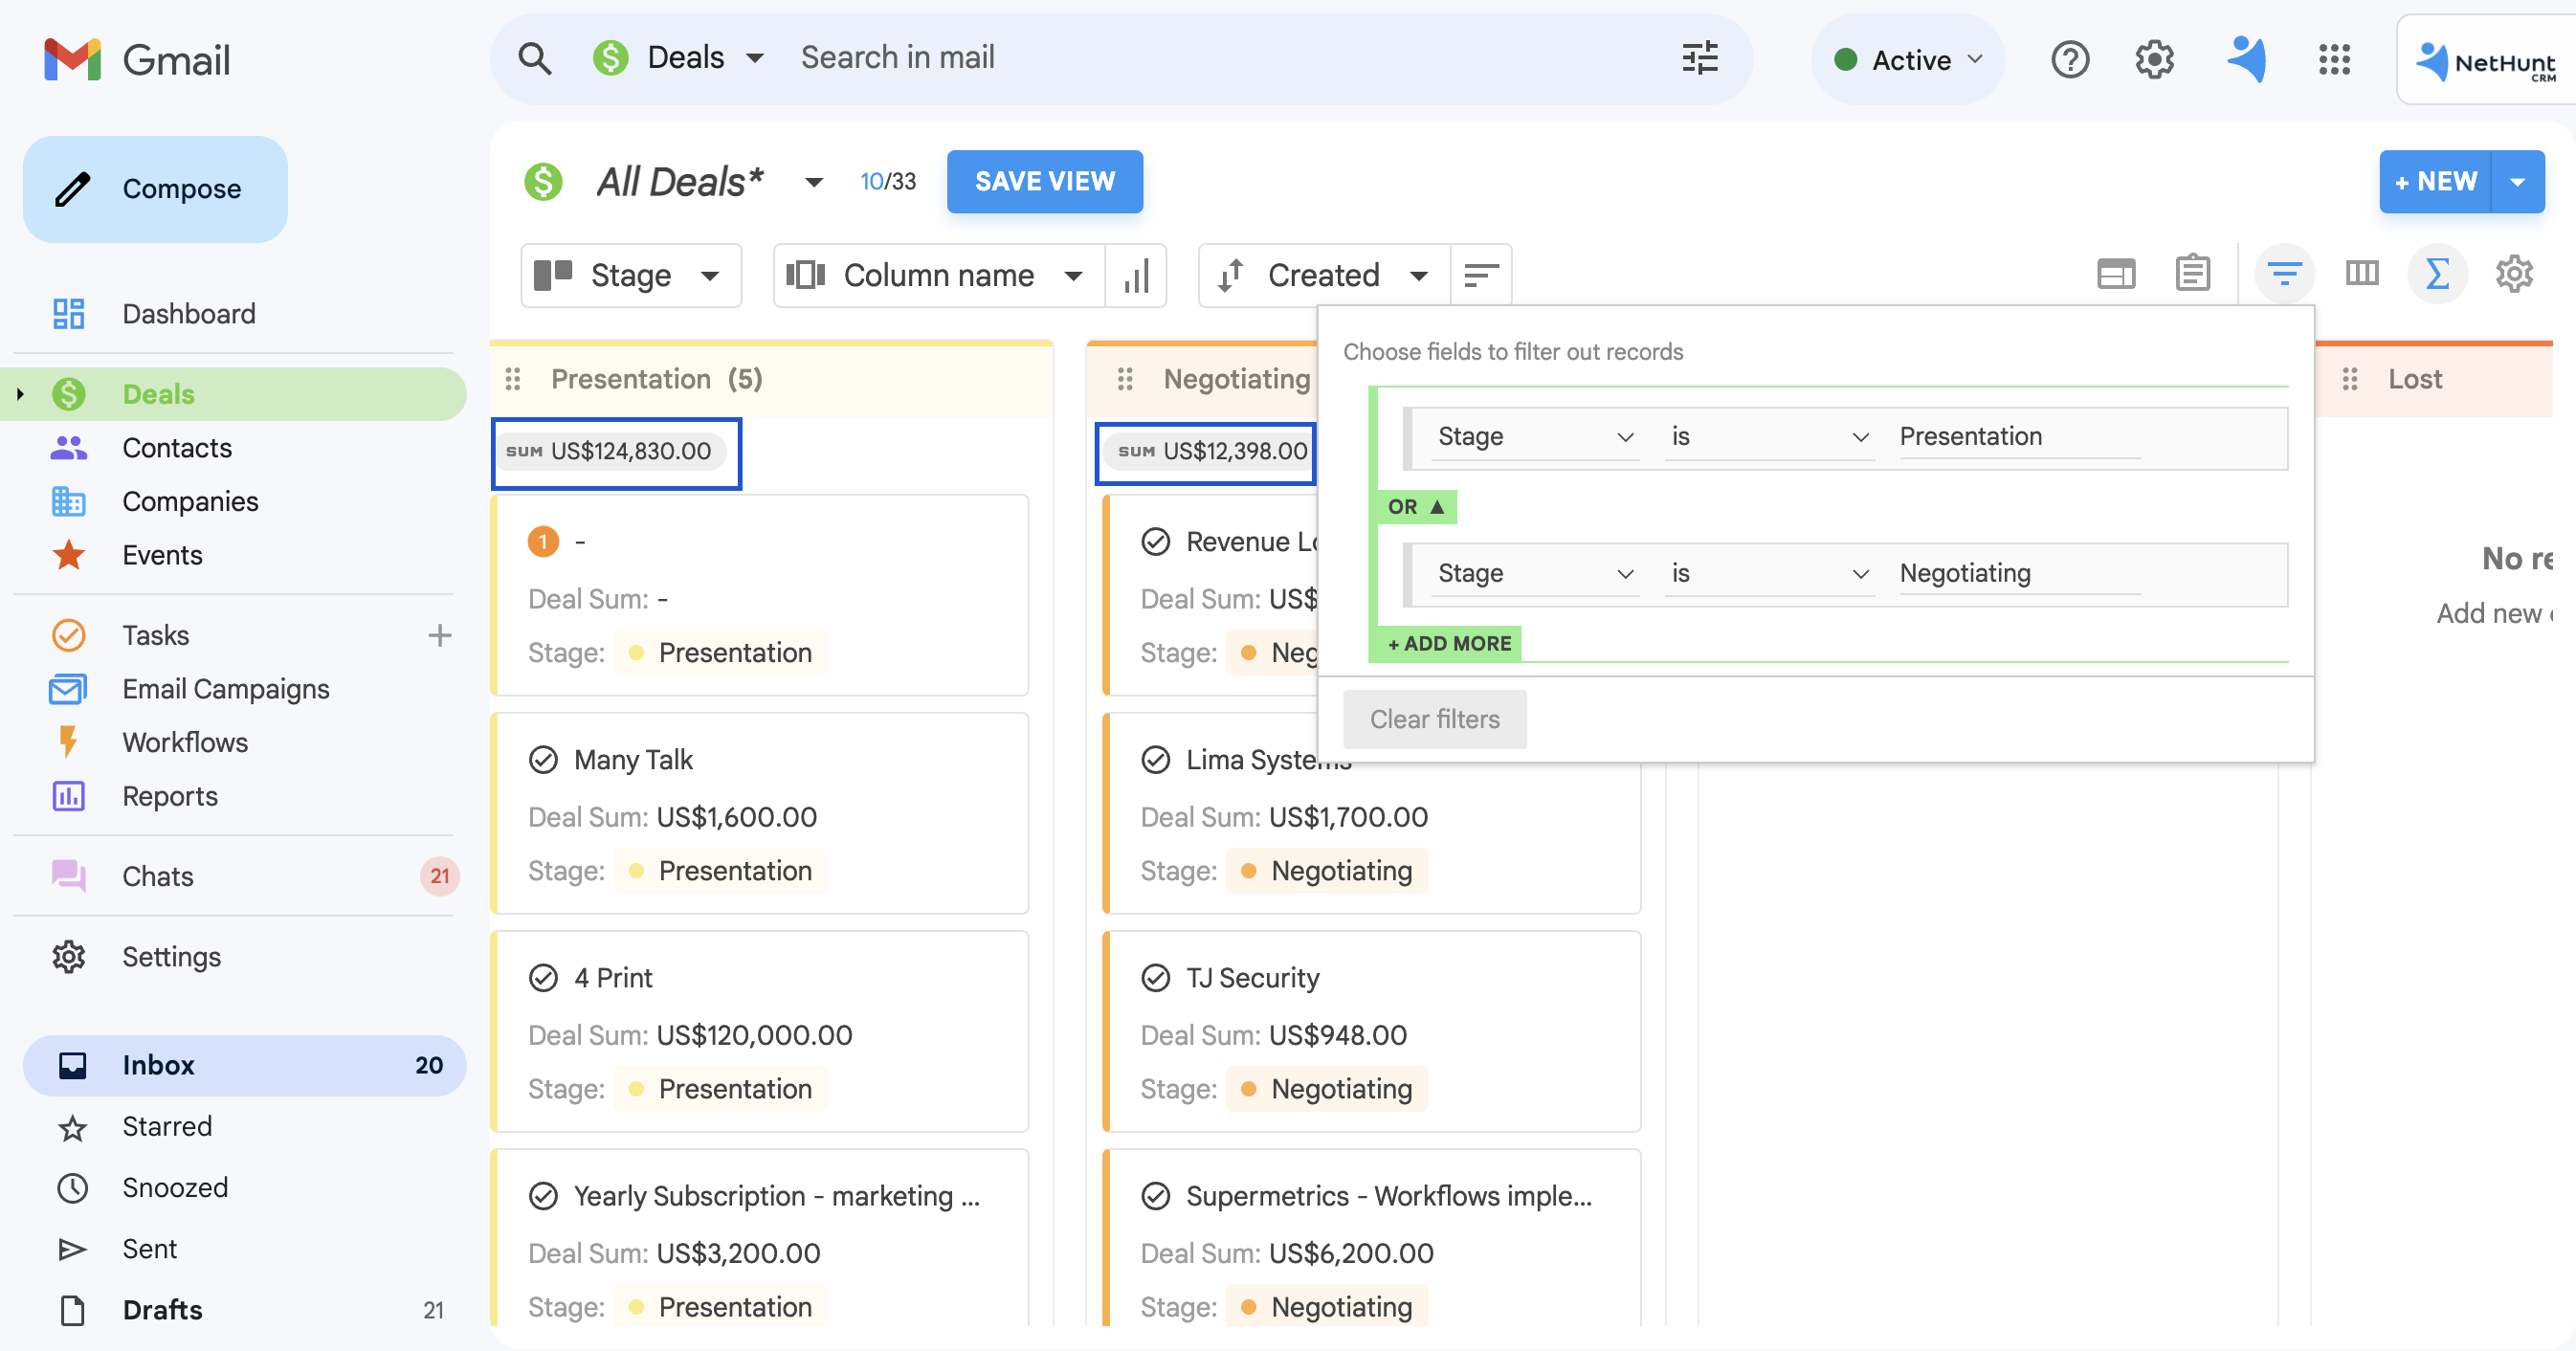This screenshot has width=2576, height=1351.
Task: Toggle the sum (Σ) aggregation icon
Action: click(2437, 273)
